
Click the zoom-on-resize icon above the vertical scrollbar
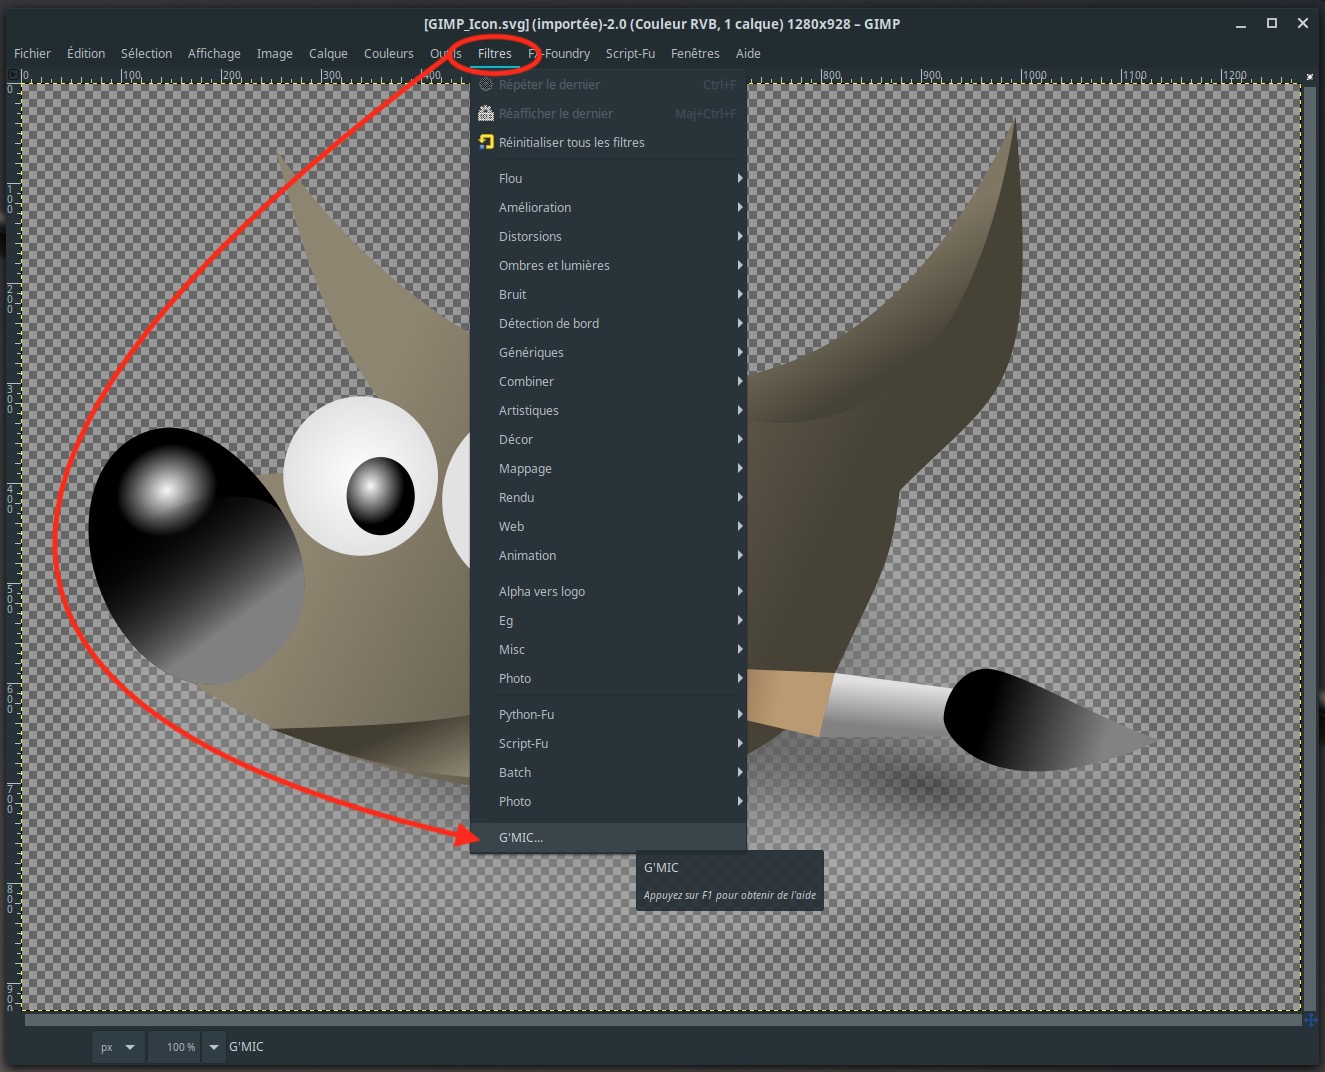click(1310, 76)
